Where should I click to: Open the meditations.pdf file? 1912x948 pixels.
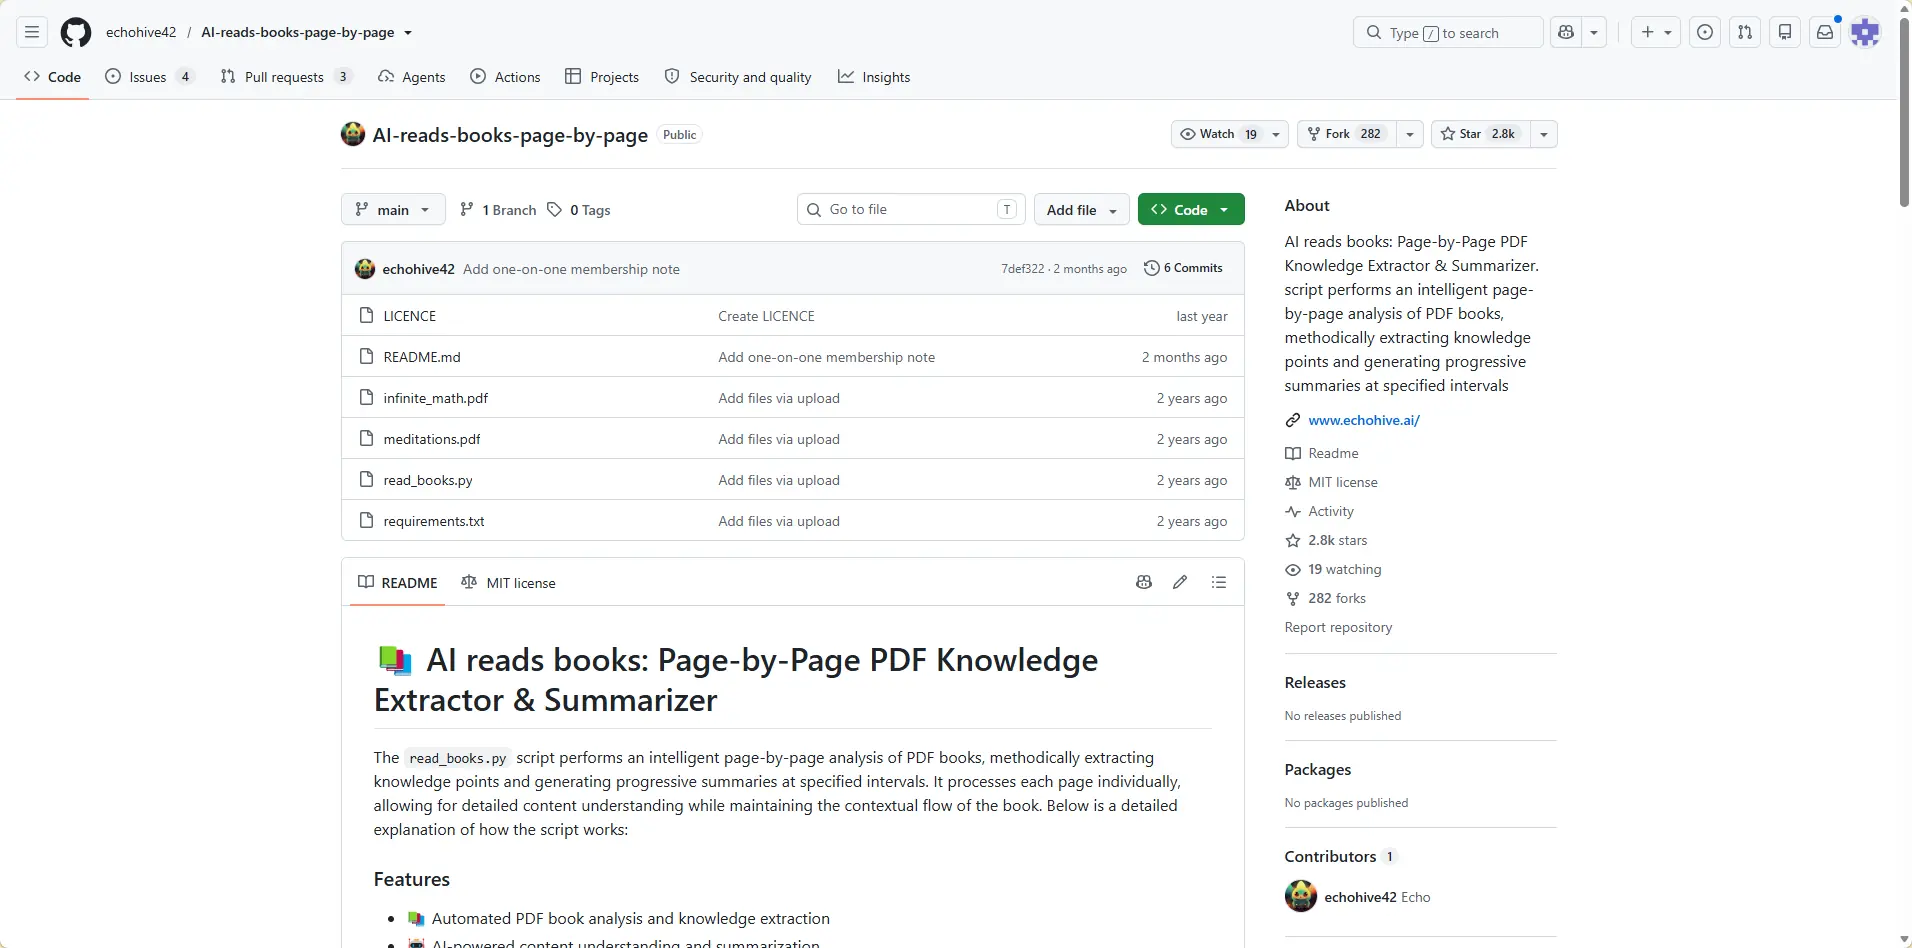(432, 439)
